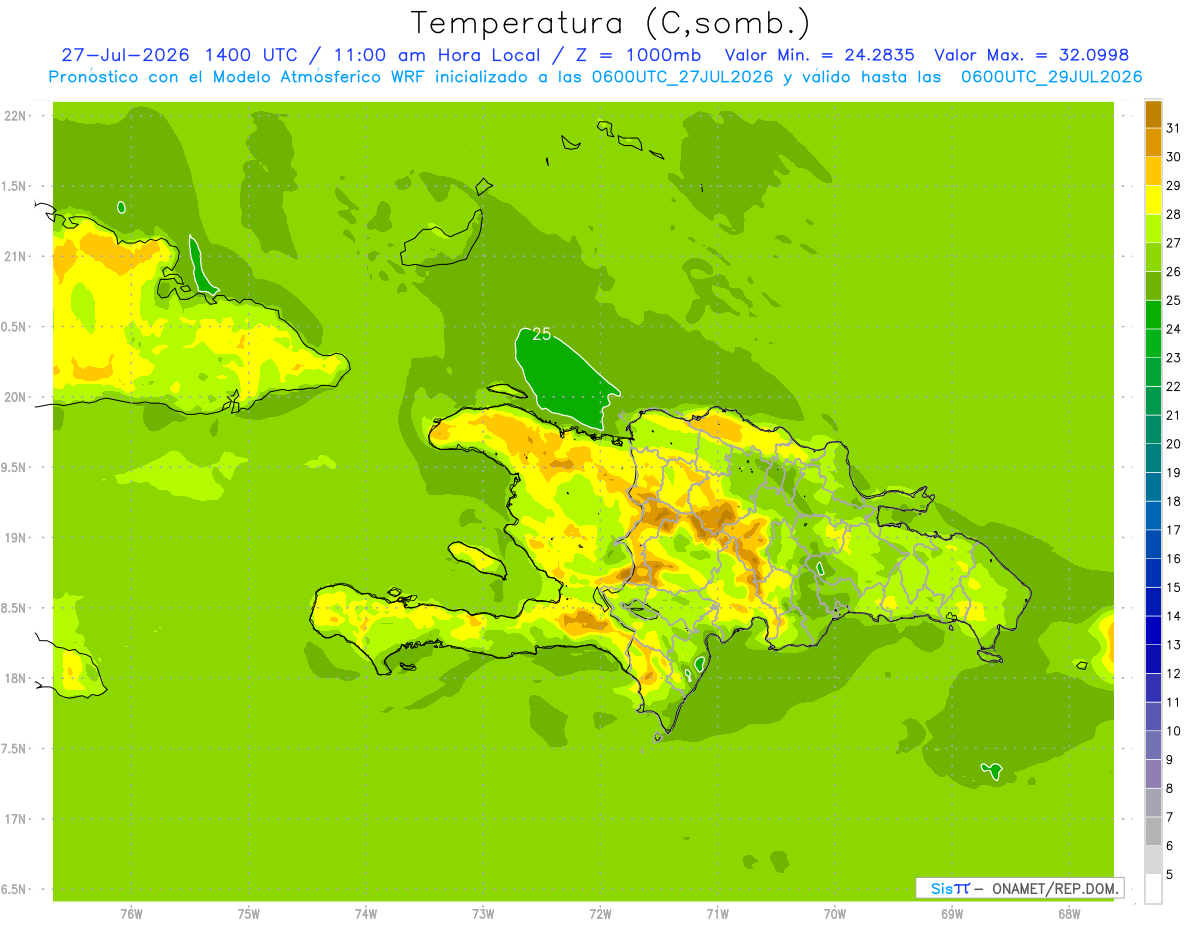
Task: Click the '20' value in color legend
Action: click(x=1173, y=444)
